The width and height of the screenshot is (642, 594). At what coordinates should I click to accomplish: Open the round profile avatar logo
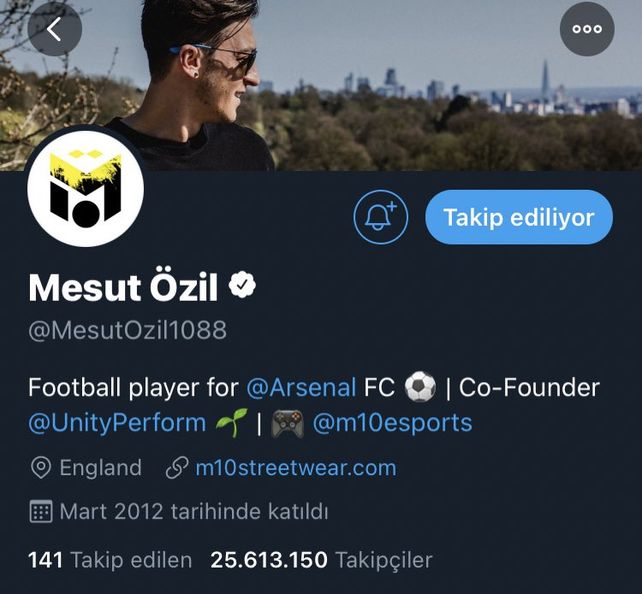click(85, 190)
